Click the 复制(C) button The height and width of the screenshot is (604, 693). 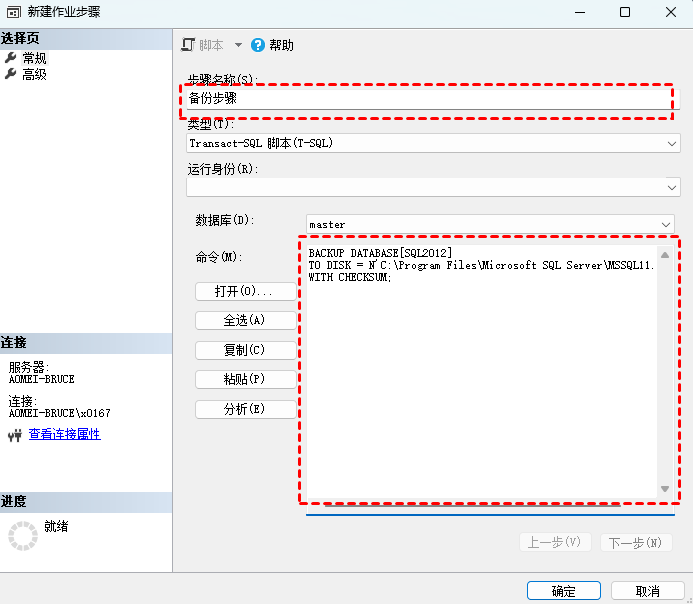(245, 350)
